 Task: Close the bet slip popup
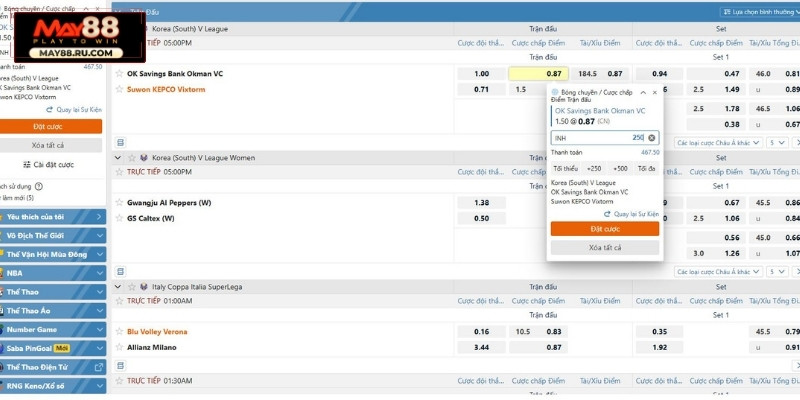pos(653,93)
